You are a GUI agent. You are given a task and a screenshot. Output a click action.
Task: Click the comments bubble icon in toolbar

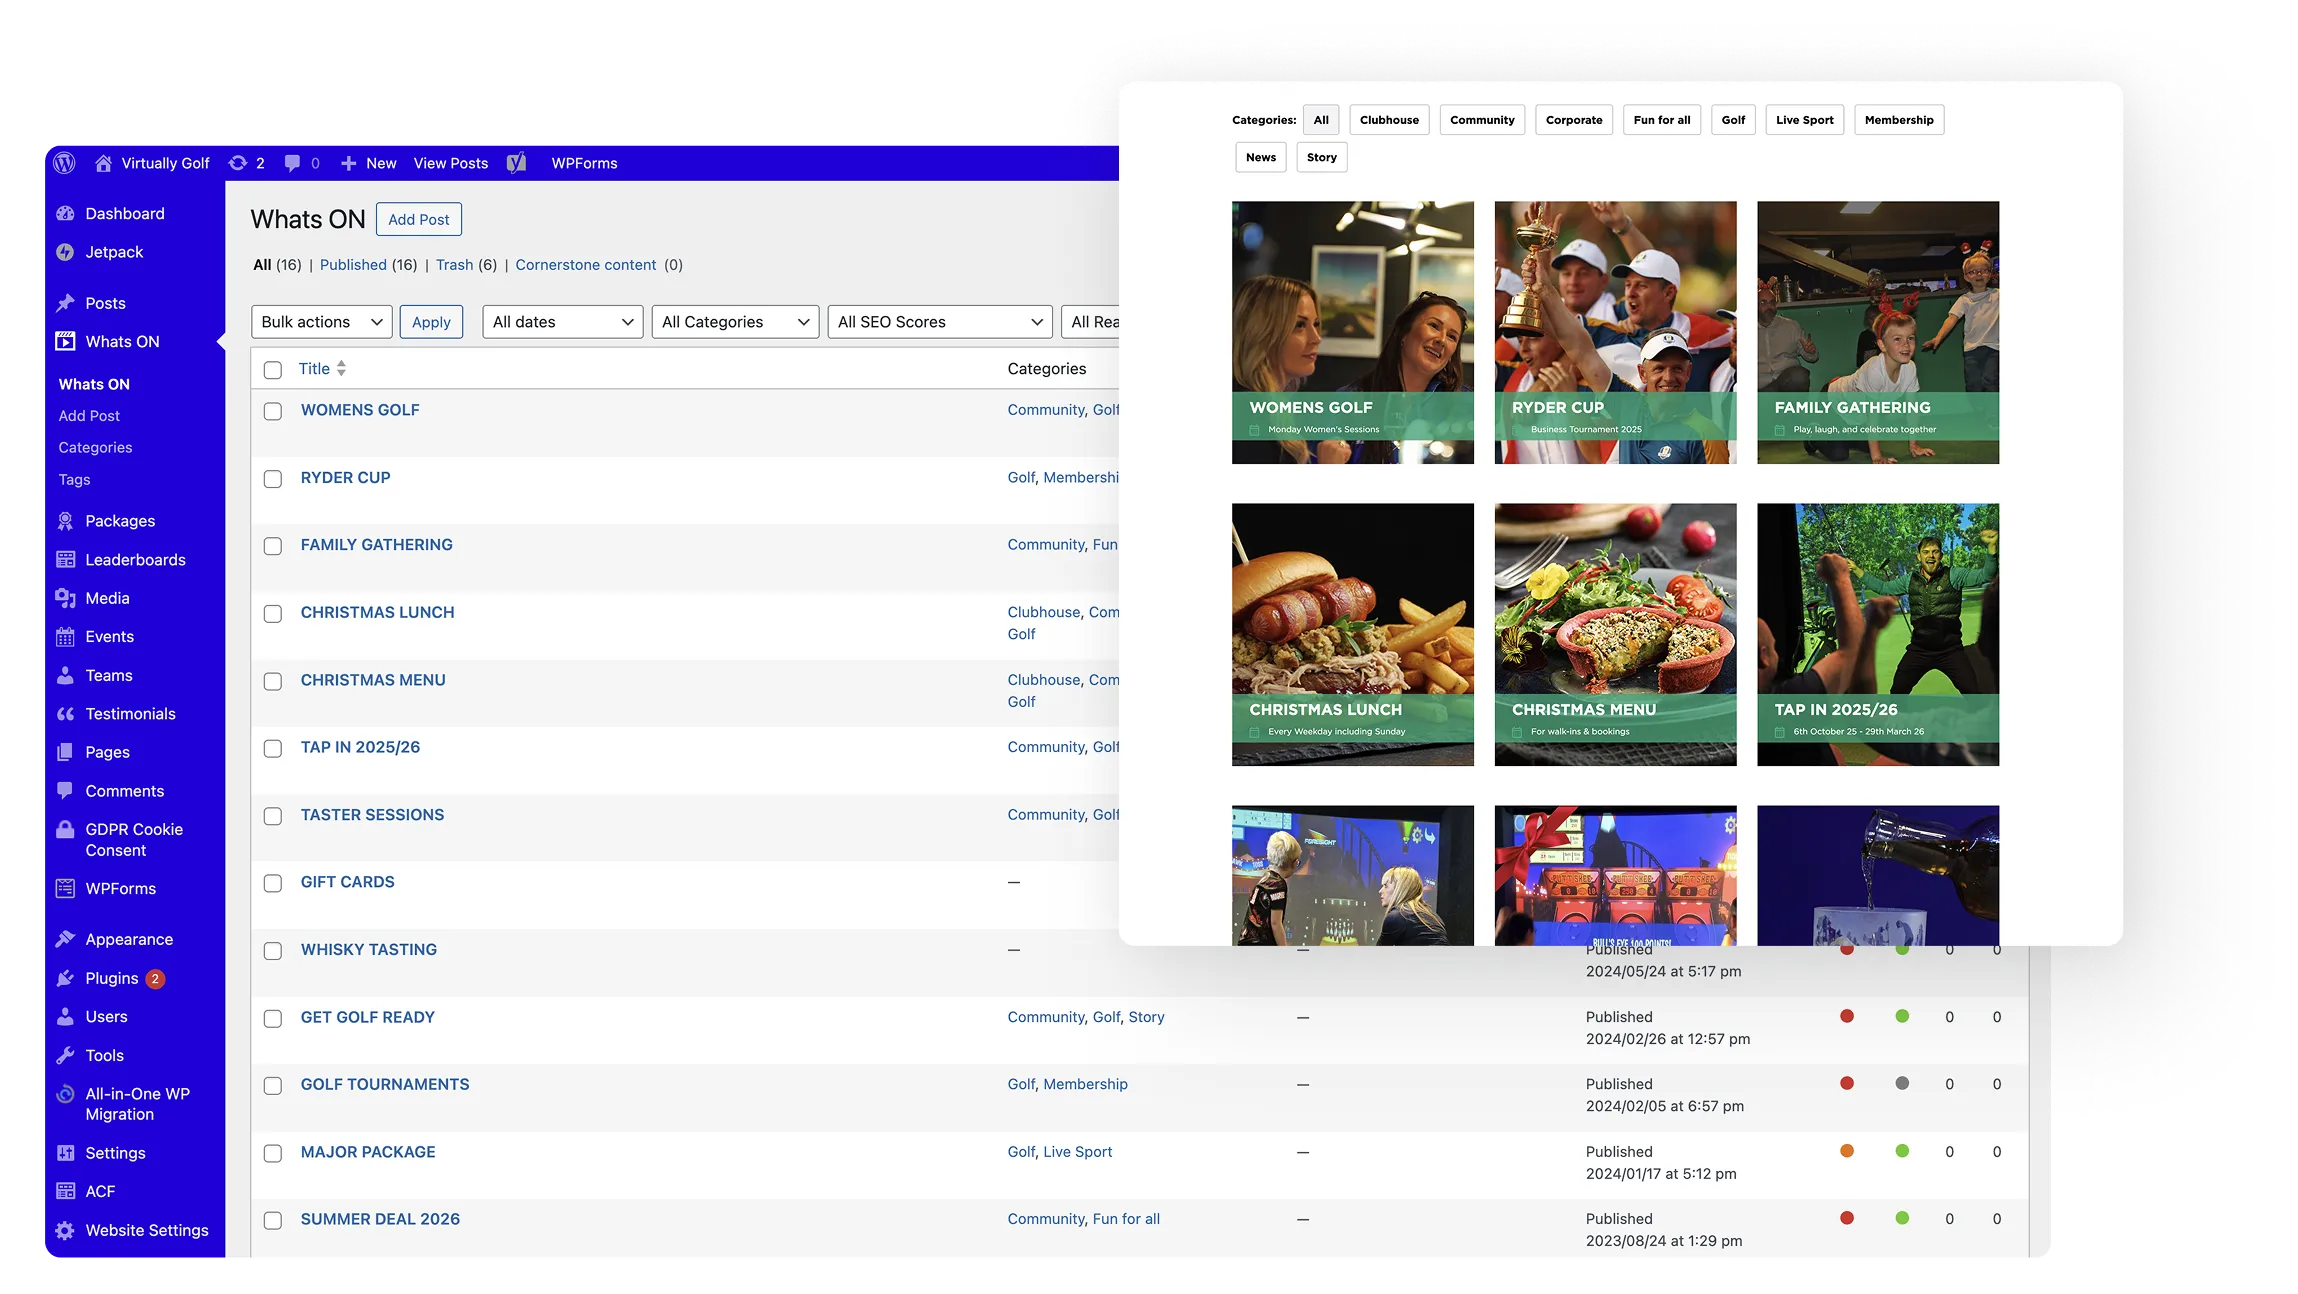click(292, 163)
